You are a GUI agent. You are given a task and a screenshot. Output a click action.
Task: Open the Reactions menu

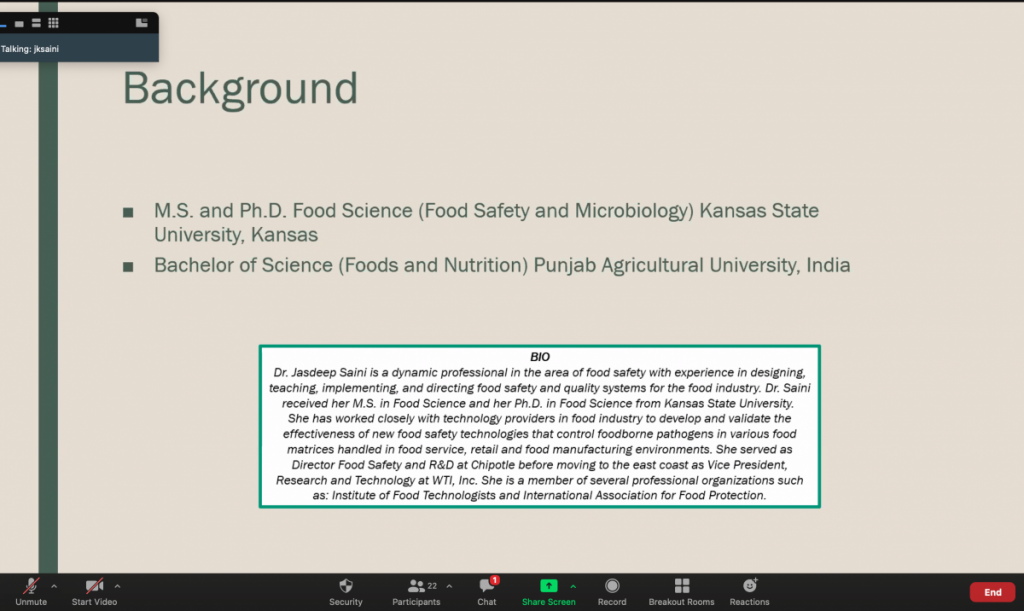(x=749, y=592)
